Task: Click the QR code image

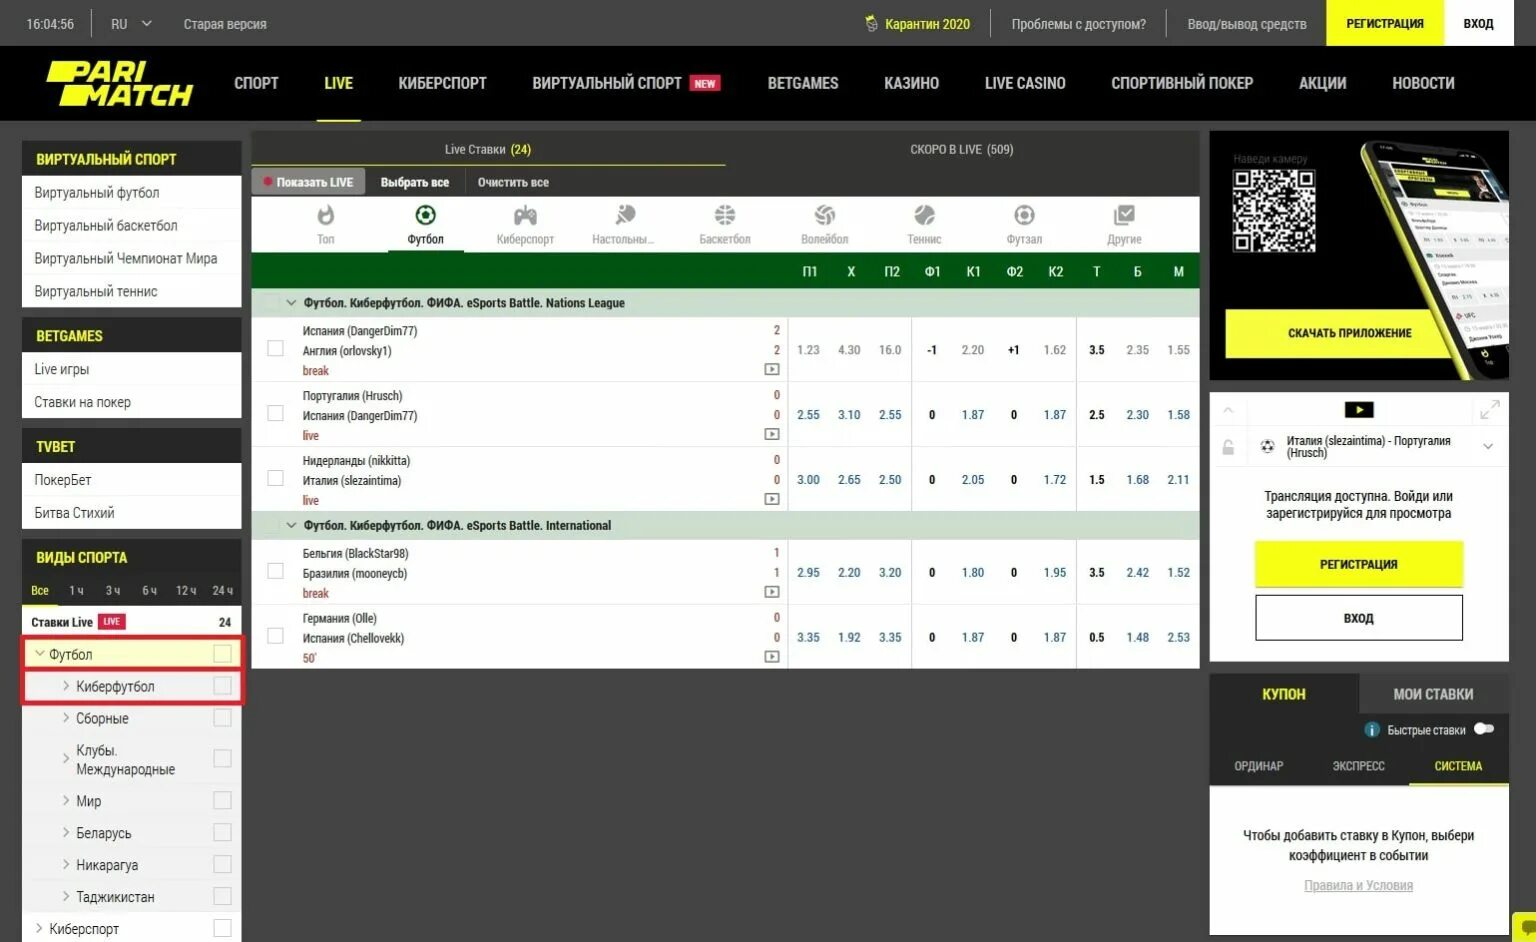Action: coord(1273,210)
